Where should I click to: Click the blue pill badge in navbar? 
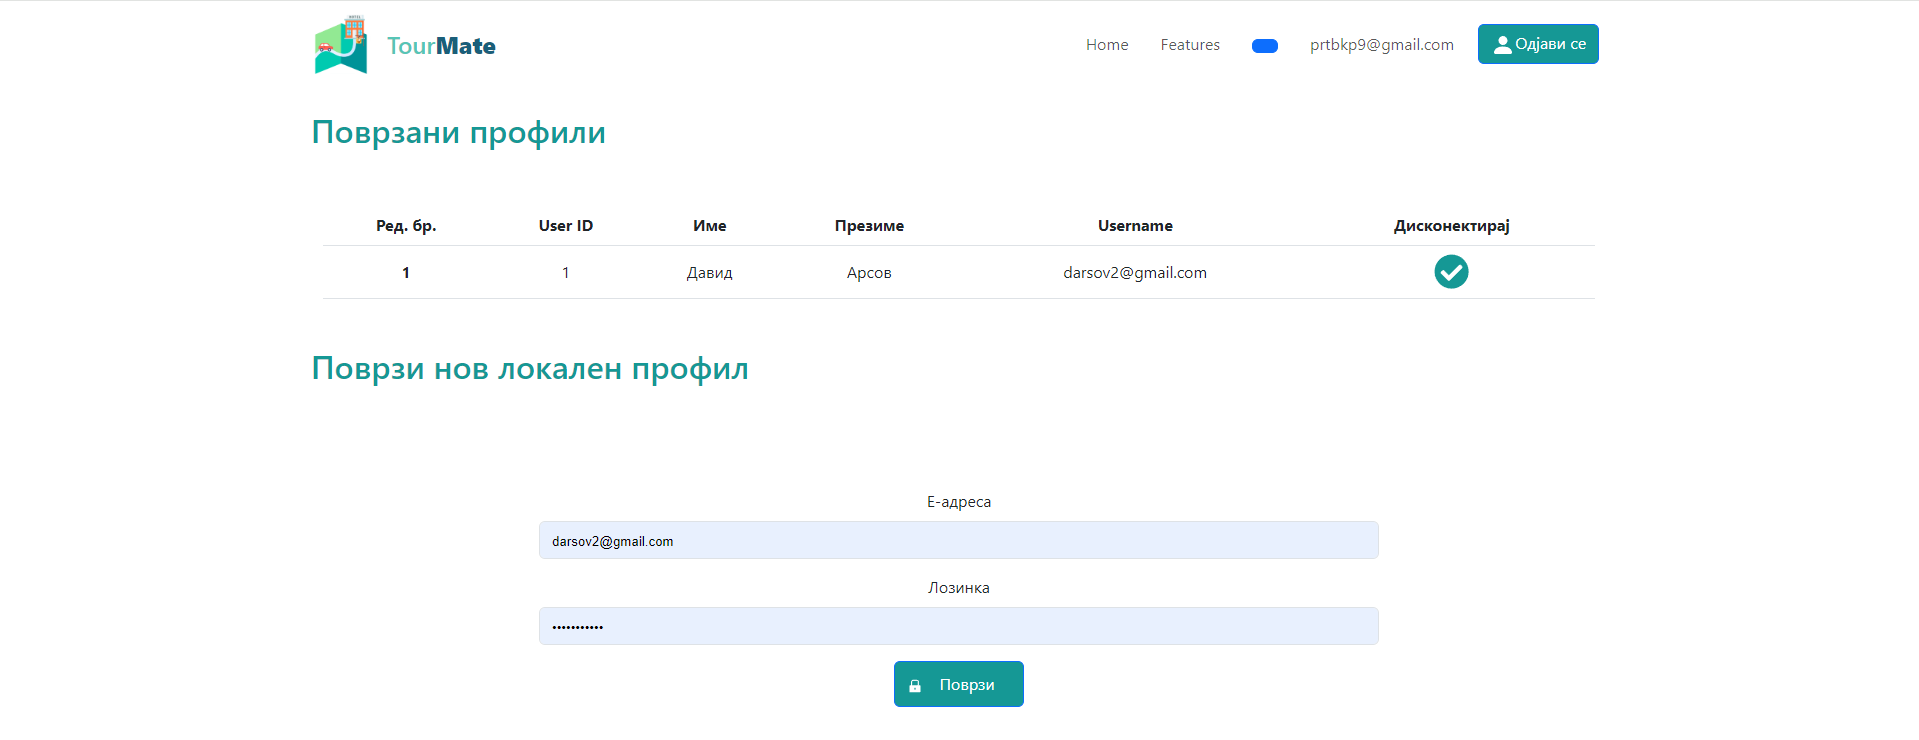[1264, 46]
